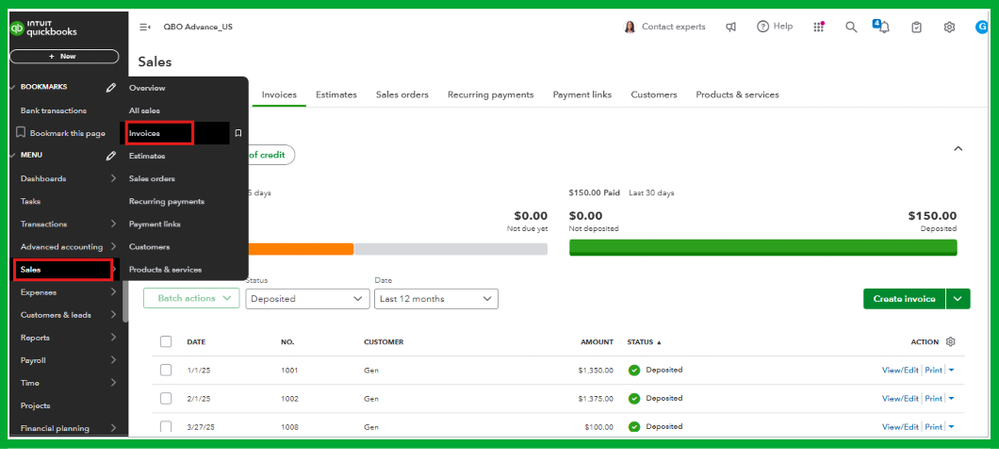The height and width of the screenshot is (449, 999).
Task: Click amount $1,350.00 cell
Action: pos(596,370)
